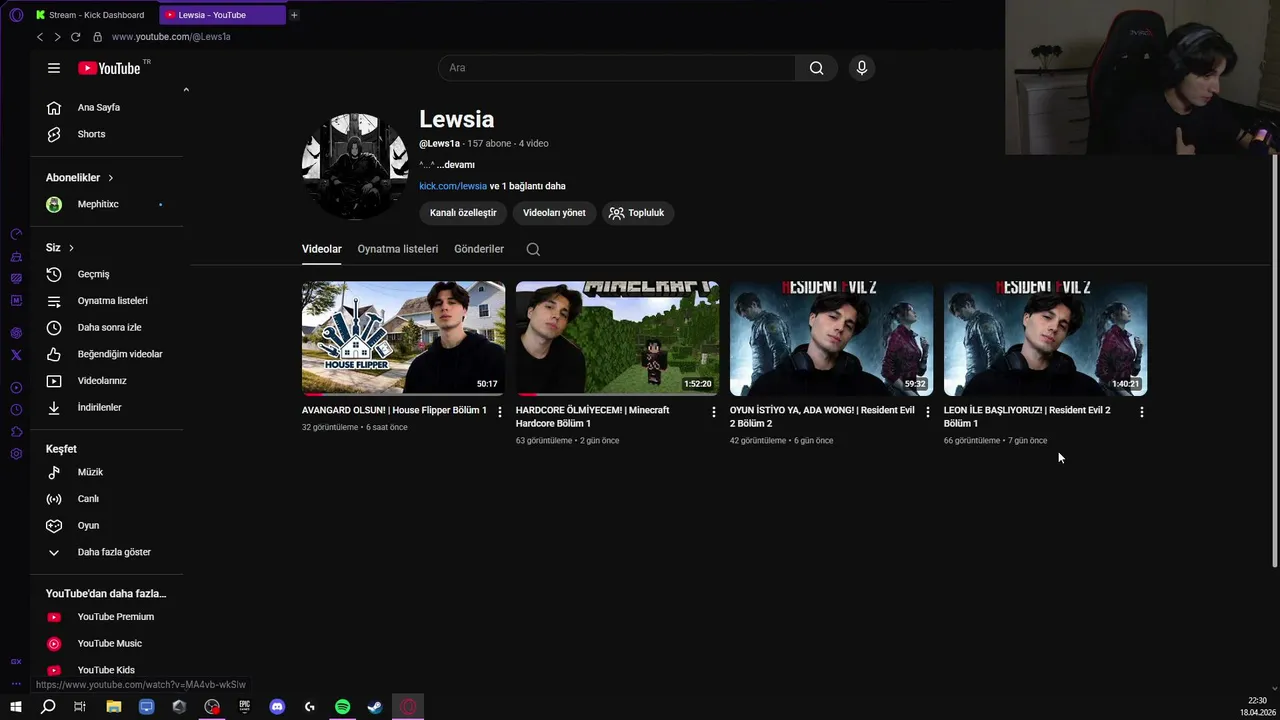The image size is (1280, 720).
Task: Switch to the Gönderiler tab
Action: pyautogui.click(x=479, y=249)
